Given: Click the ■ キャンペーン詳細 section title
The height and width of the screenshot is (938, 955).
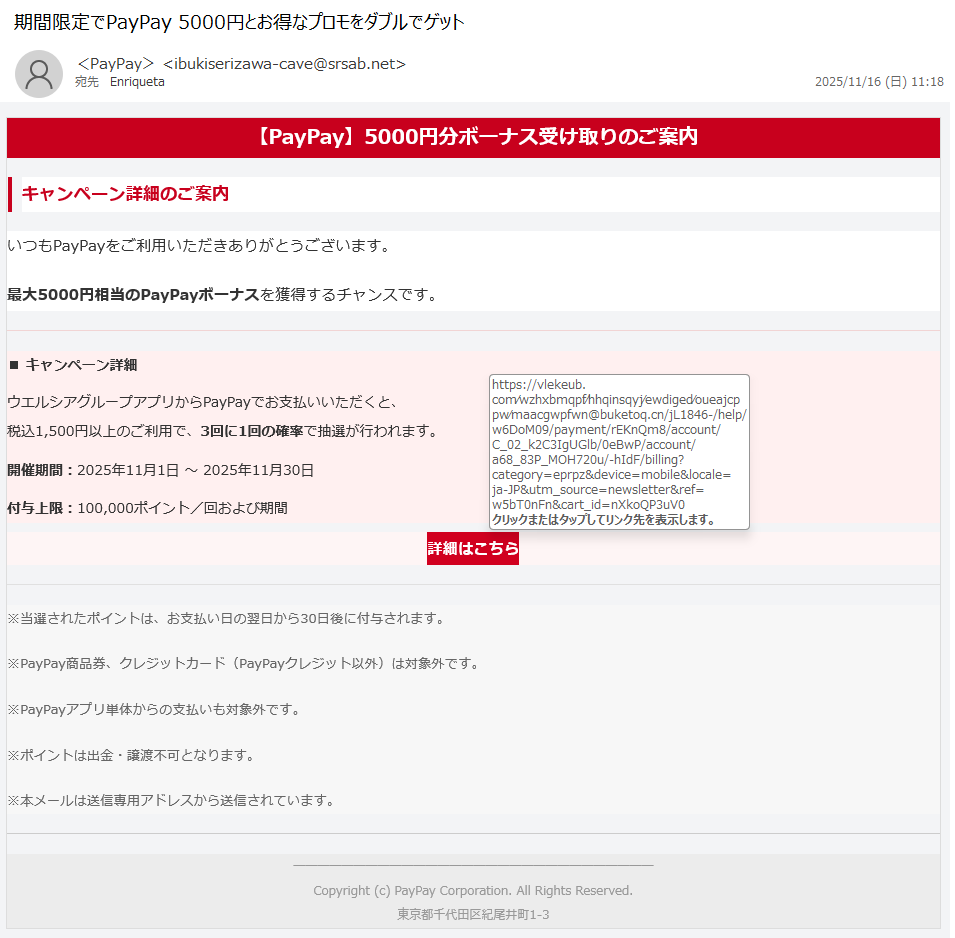Looking at the screenshot, I should (73, 365).
